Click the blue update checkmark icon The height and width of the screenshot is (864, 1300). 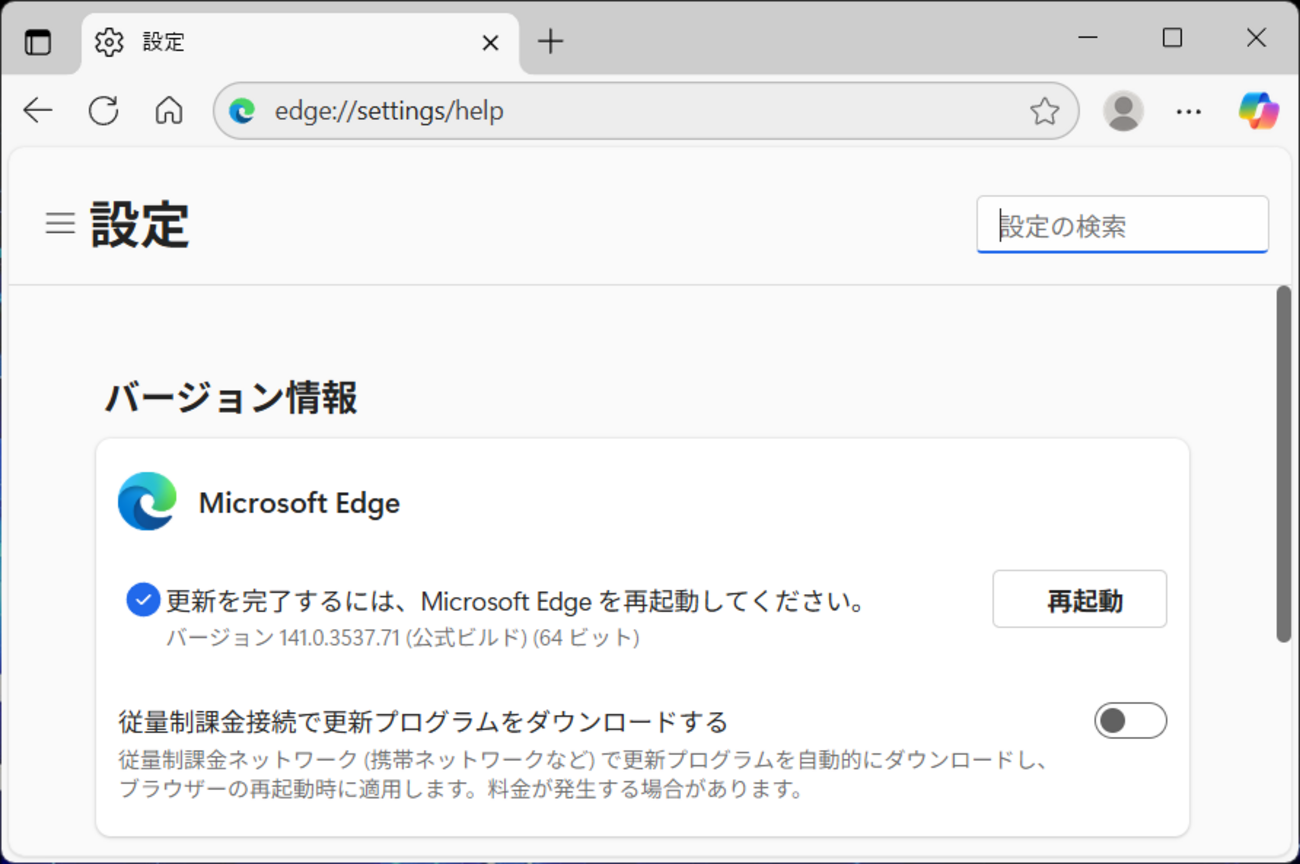tap(143, 600)
